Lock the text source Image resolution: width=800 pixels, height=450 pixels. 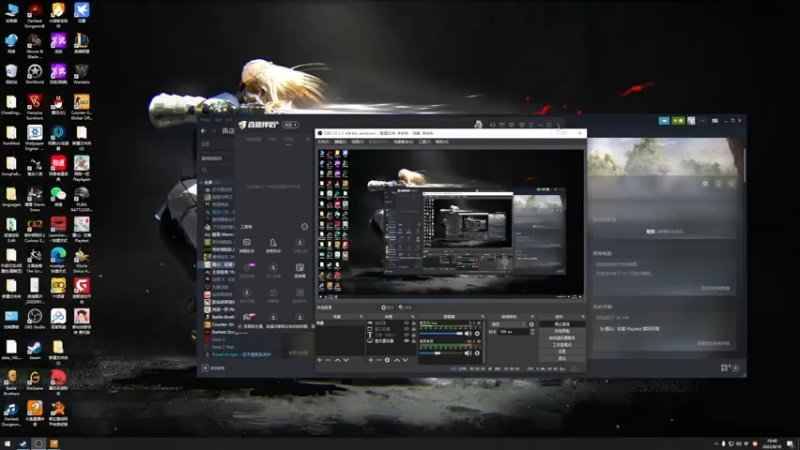coord(413,335)
